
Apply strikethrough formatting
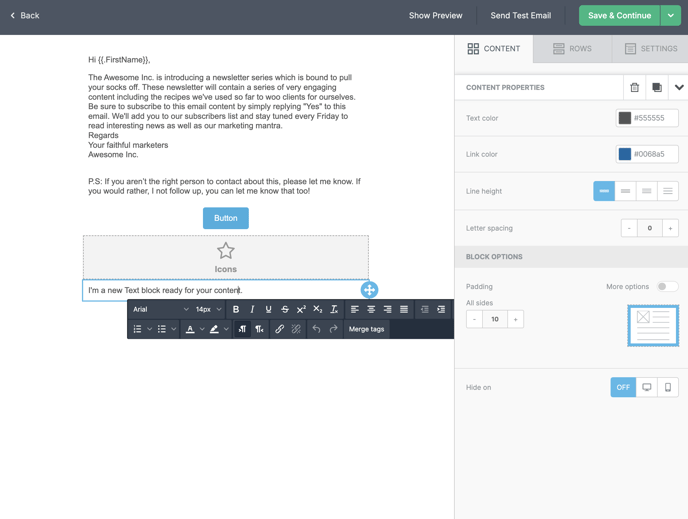click(x=285, y=309)
